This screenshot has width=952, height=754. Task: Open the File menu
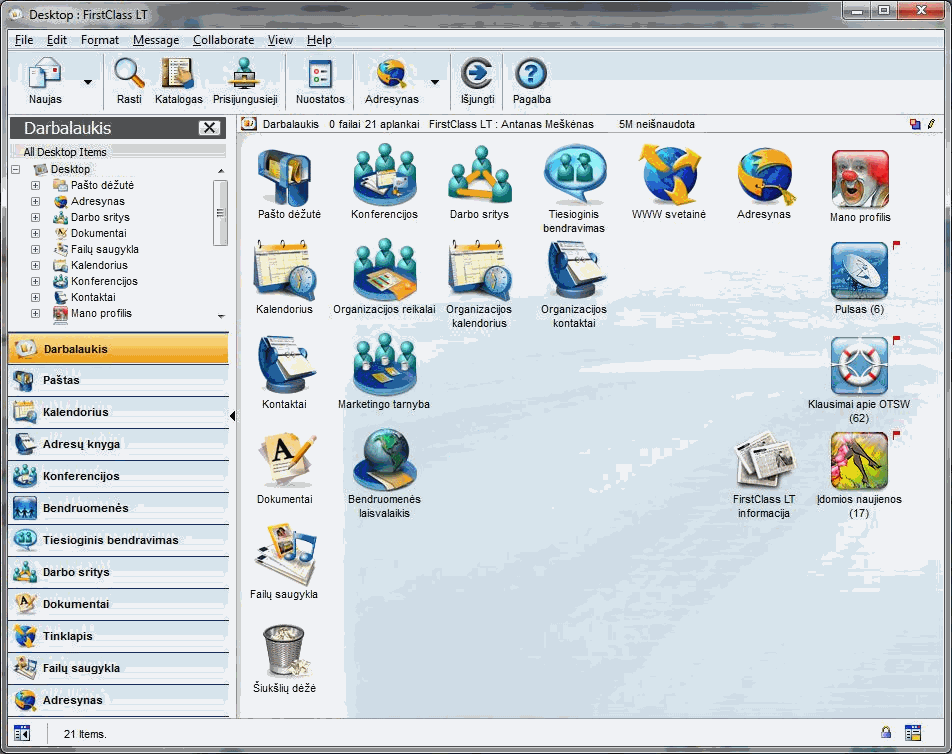click(x=24, y=40)
